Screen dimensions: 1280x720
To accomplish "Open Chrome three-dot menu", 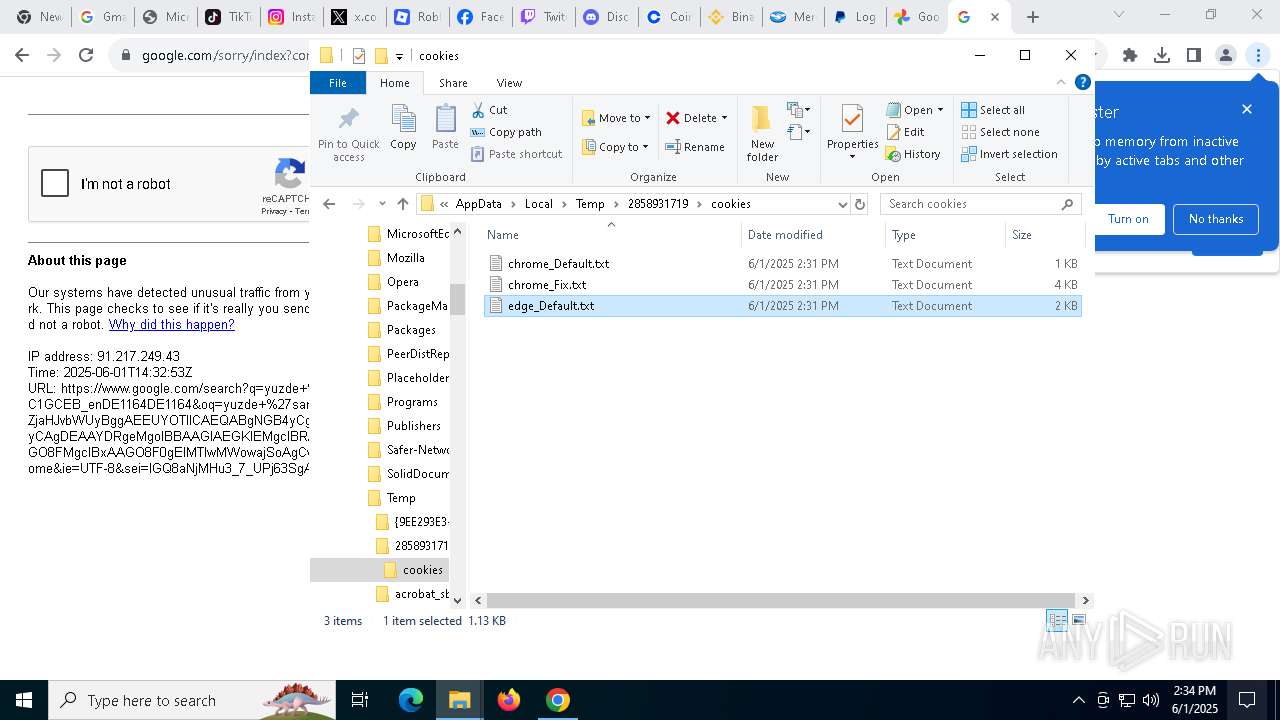I will click(1258, 56).
